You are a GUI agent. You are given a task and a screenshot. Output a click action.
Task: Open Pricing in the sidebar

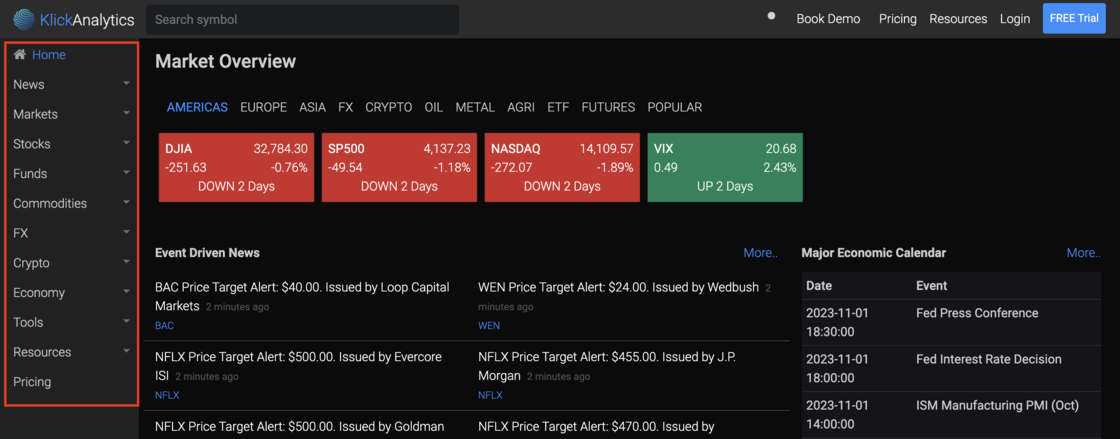pyautogui.click(x=32, y=382)
